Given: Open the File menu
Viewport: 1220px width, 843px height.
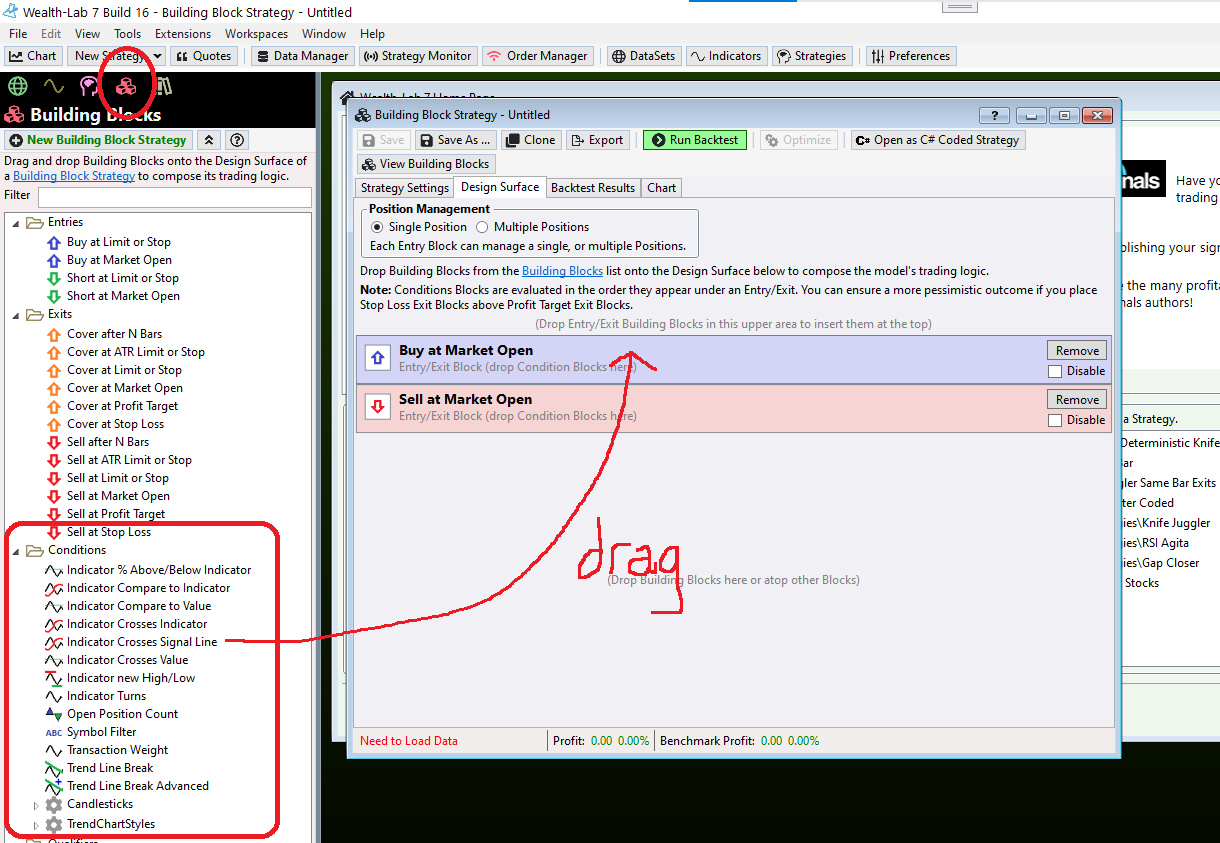Looking at the screenshot, I should click(18, 34).
